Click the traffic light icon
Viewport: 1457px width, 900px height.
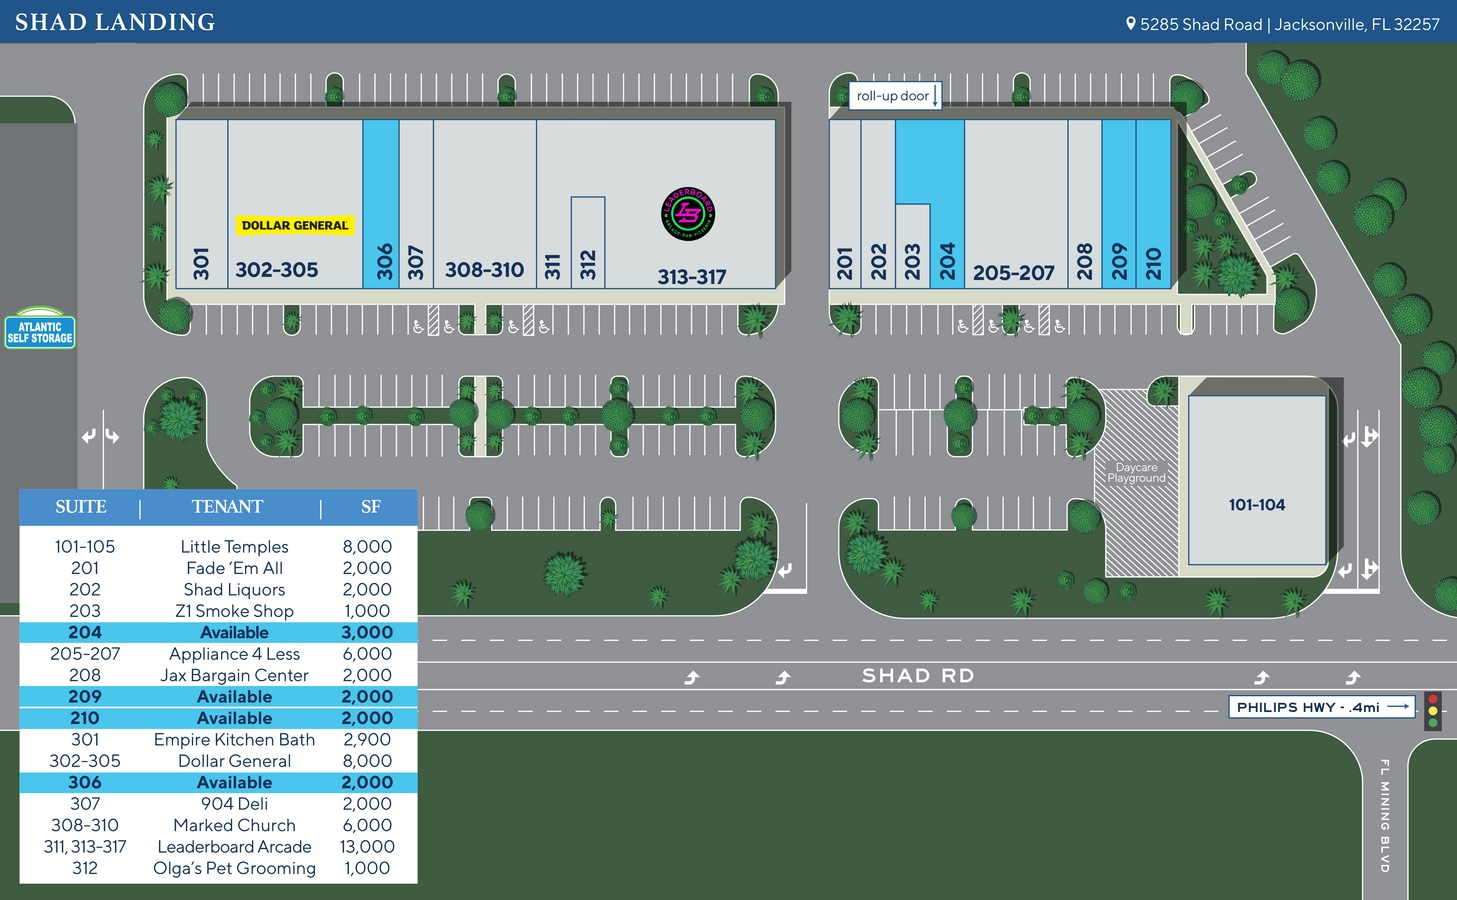1433,710
